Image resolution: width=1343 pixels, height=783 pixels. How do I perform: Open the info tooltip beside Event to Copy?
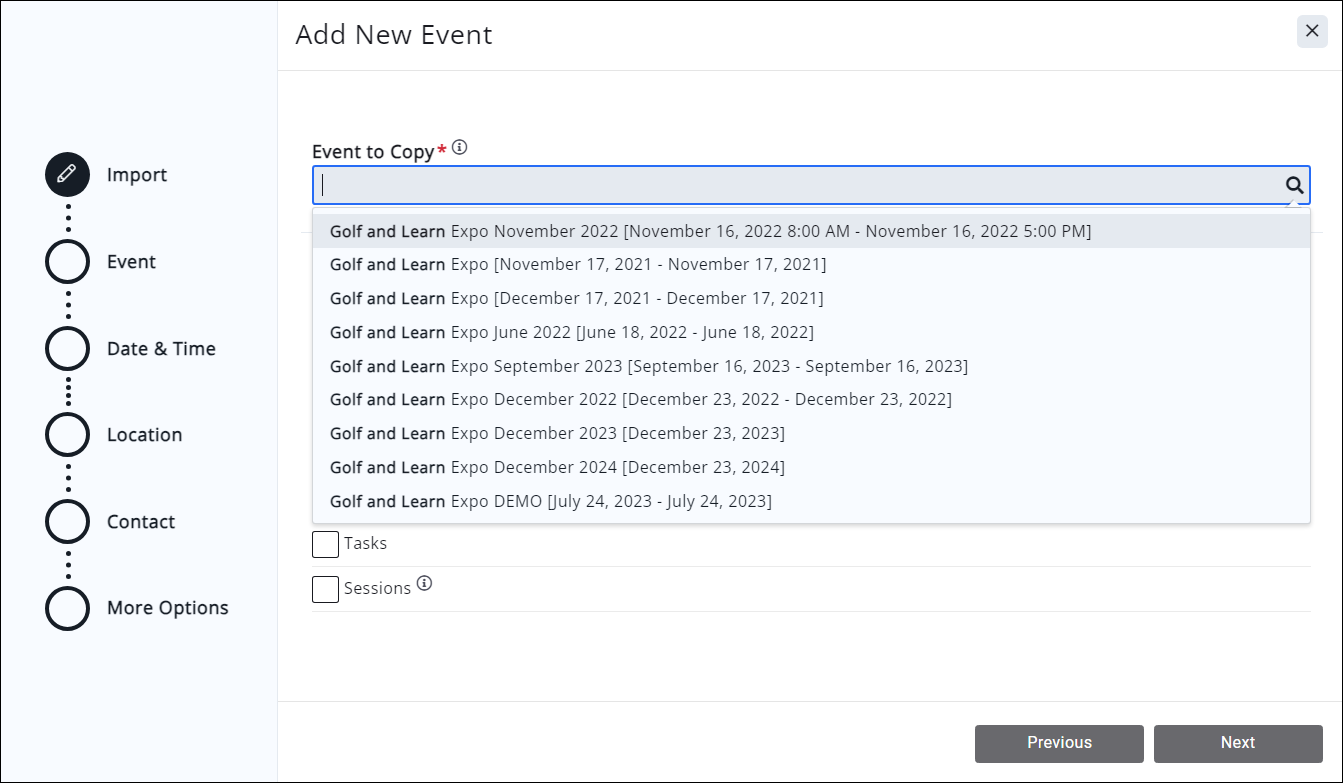(x=459, y=146)
